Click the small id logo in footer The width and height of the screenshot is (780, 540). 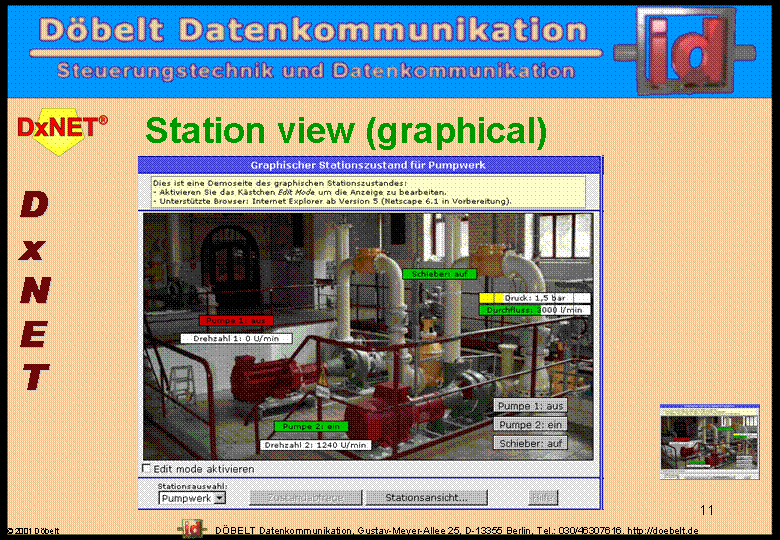click(192, 529)
